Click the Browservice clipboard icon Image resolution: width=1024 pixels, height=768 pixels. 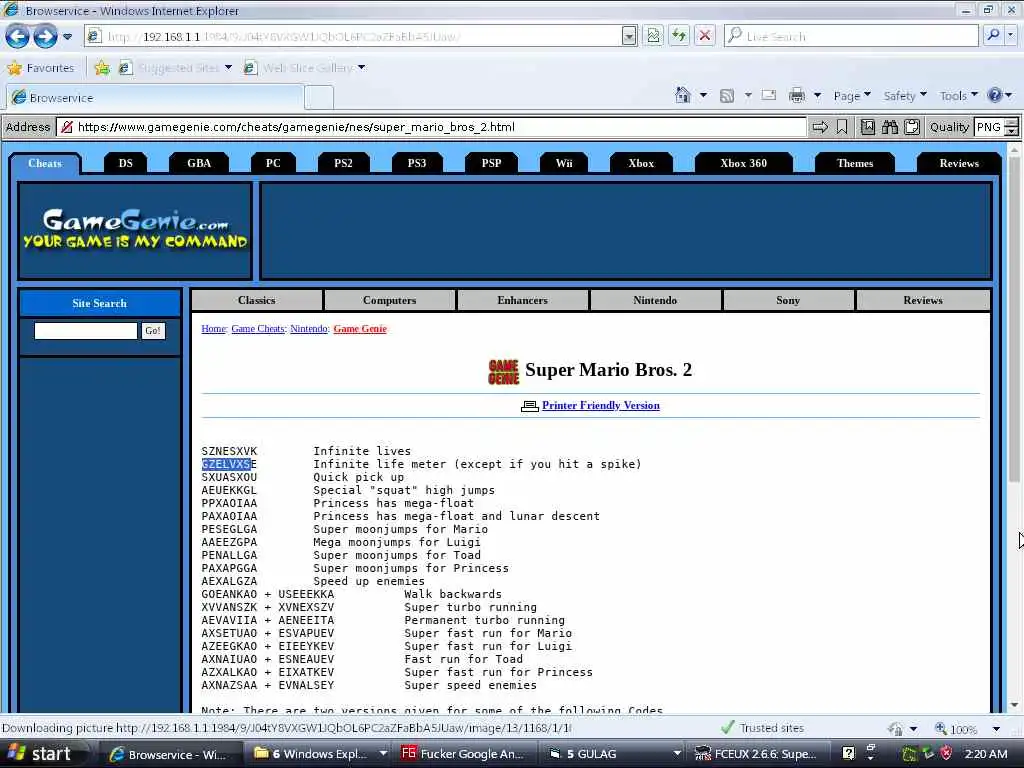tap(912, 127)
